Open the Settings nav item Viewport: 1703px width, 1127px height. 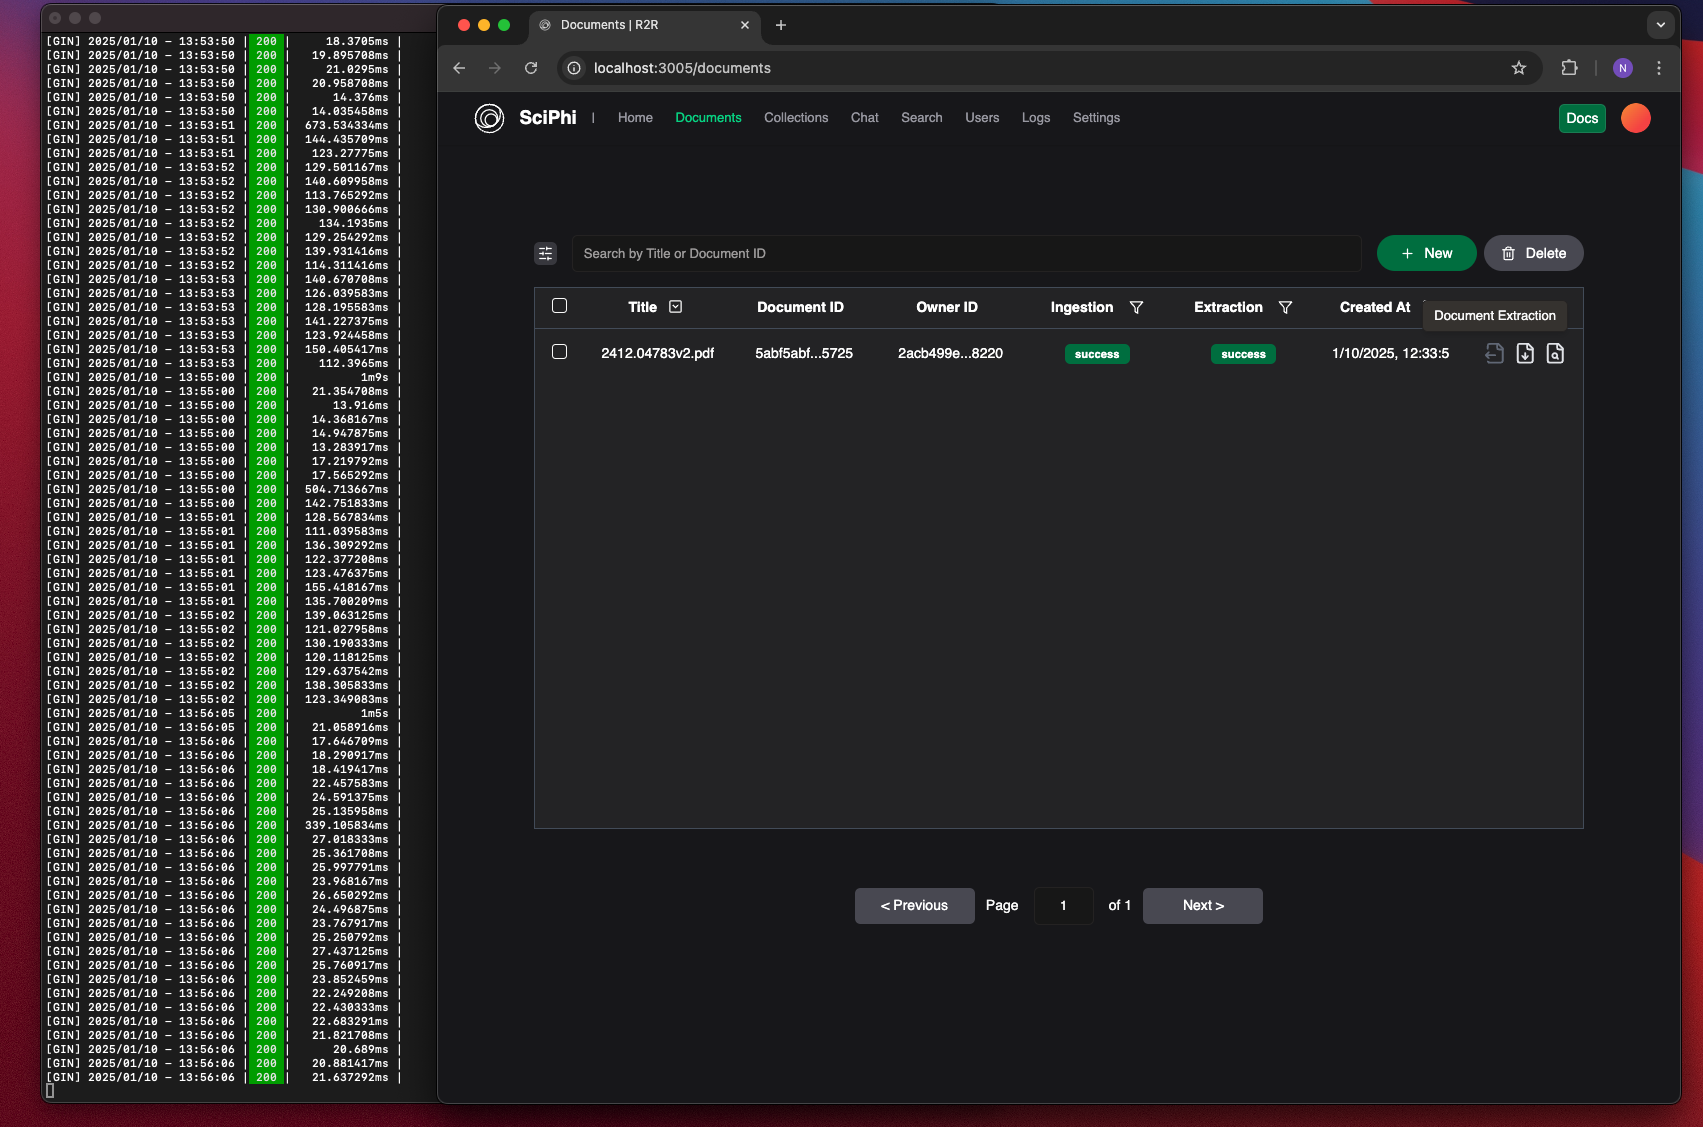pos(1096,118)
